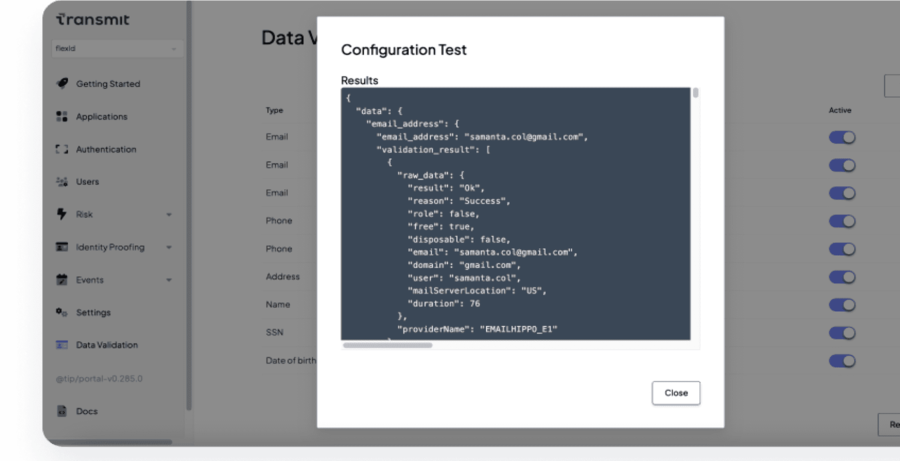Click the Address row type cell
Image resolution: width=900 pixels, height=461 pixels.
[282, 277]
